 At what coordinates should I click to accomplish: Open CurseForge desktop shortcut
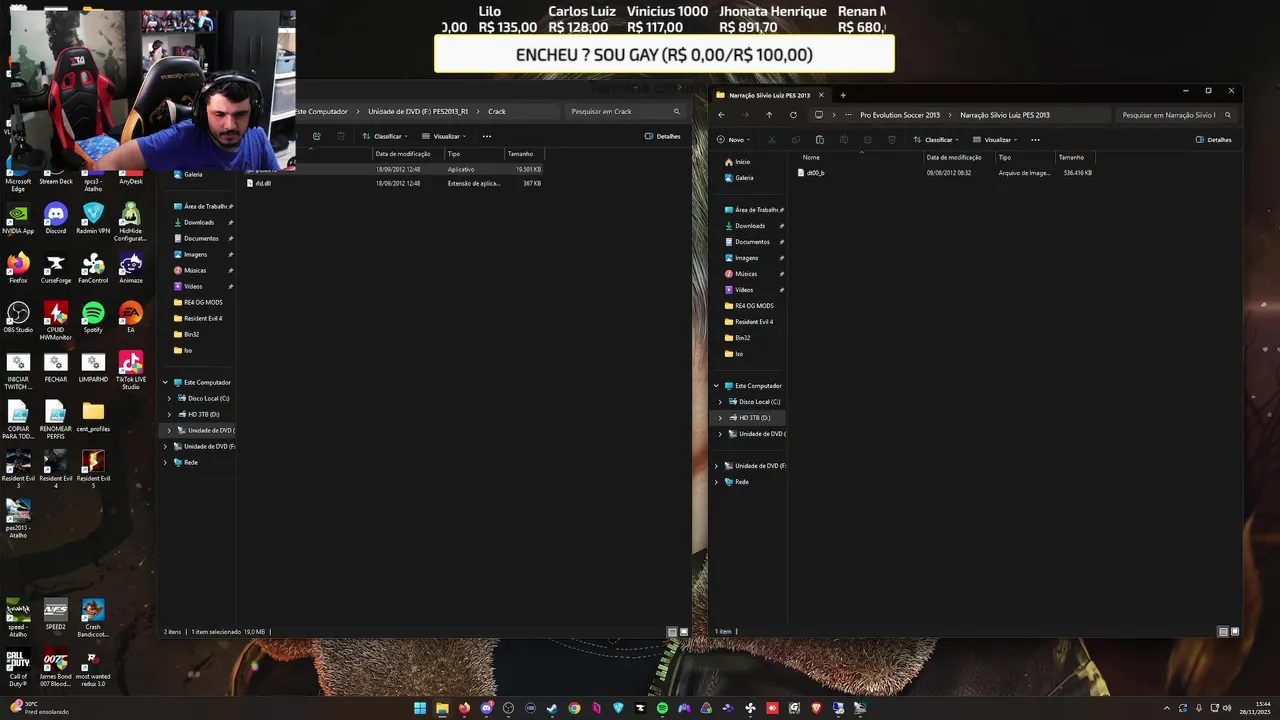pyautogui.click(x=56, y=268)
